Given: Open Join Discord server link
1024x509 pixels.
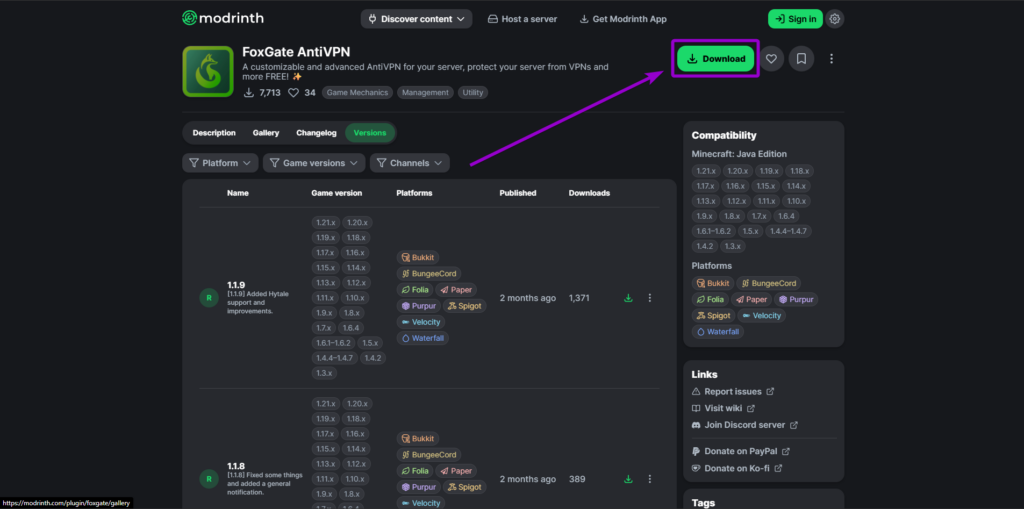Looking at the screenshot, I should click(744, 425).
